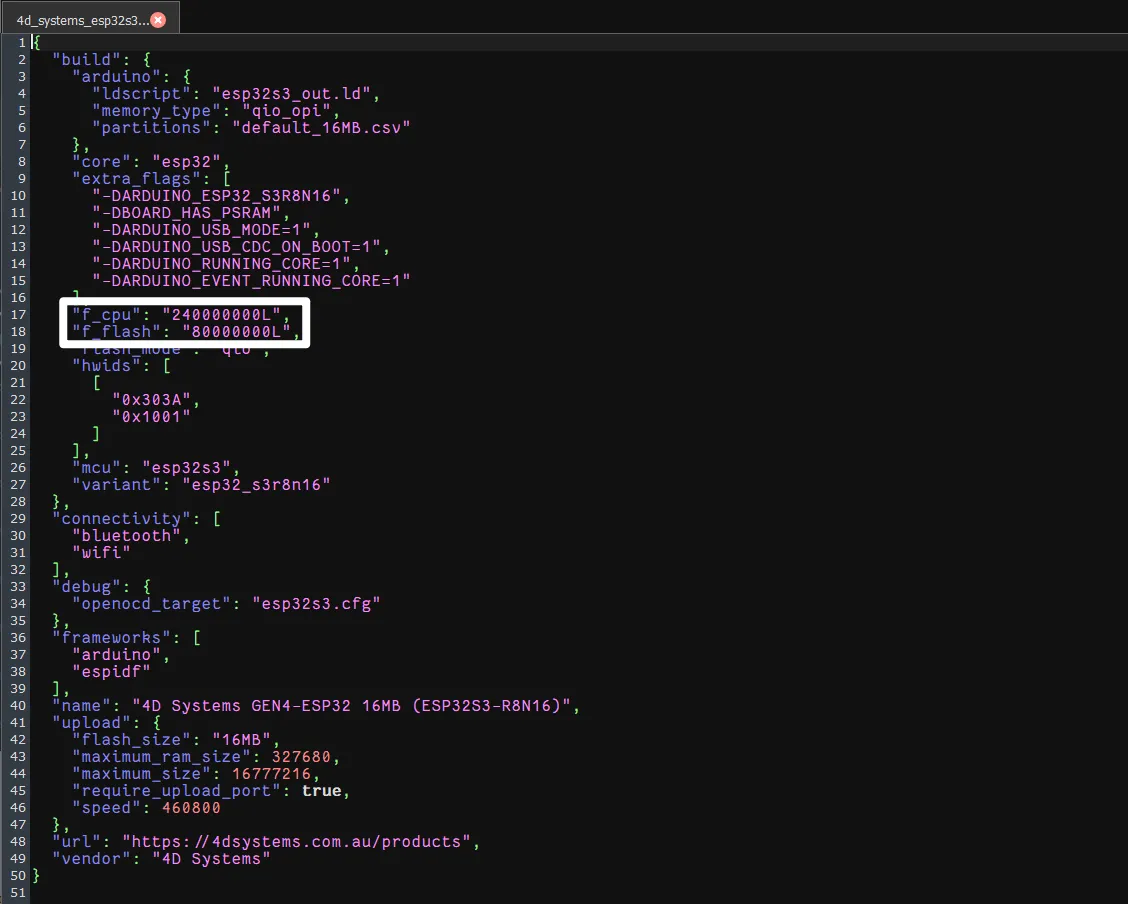Switch to the 4d_systems_esp32s3 tab
Screen dimensions: 1128x904
[x=90, y=19]
